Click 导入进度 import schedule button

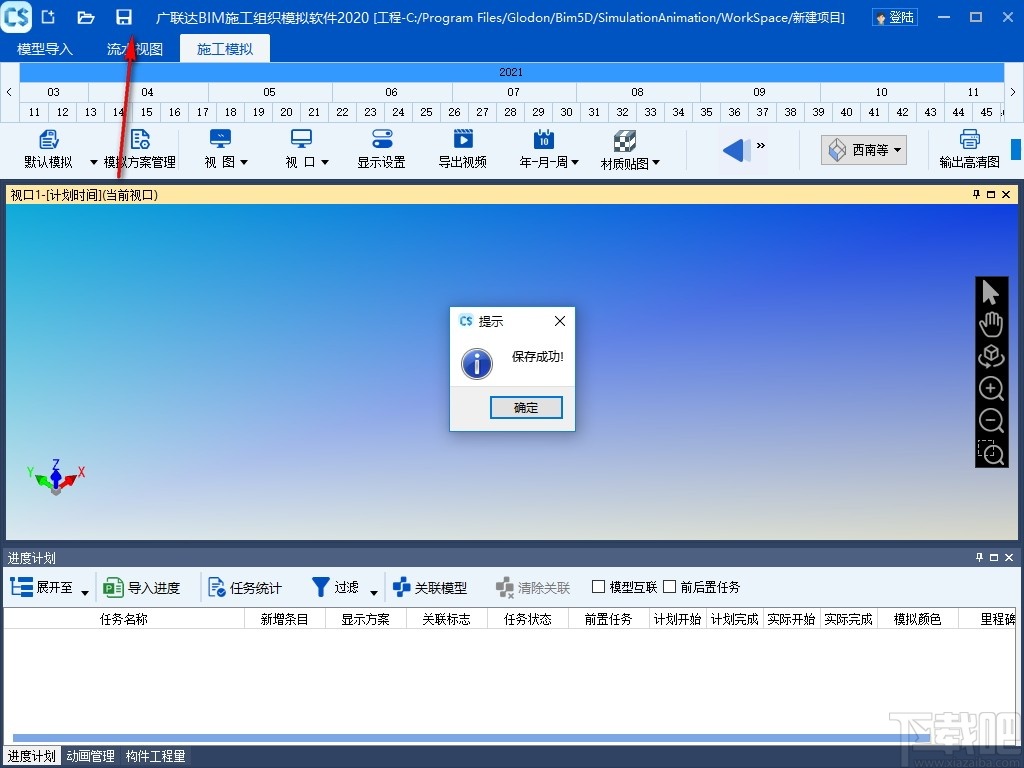click(141, 588)
